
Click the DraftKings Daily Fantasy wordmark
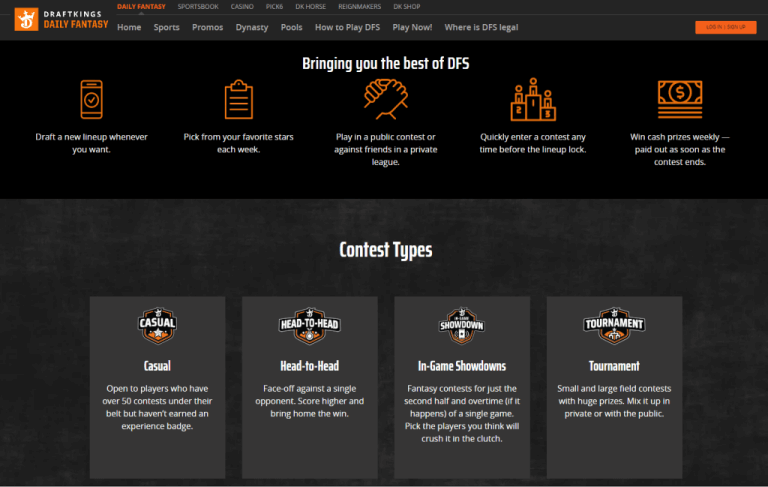76,20
